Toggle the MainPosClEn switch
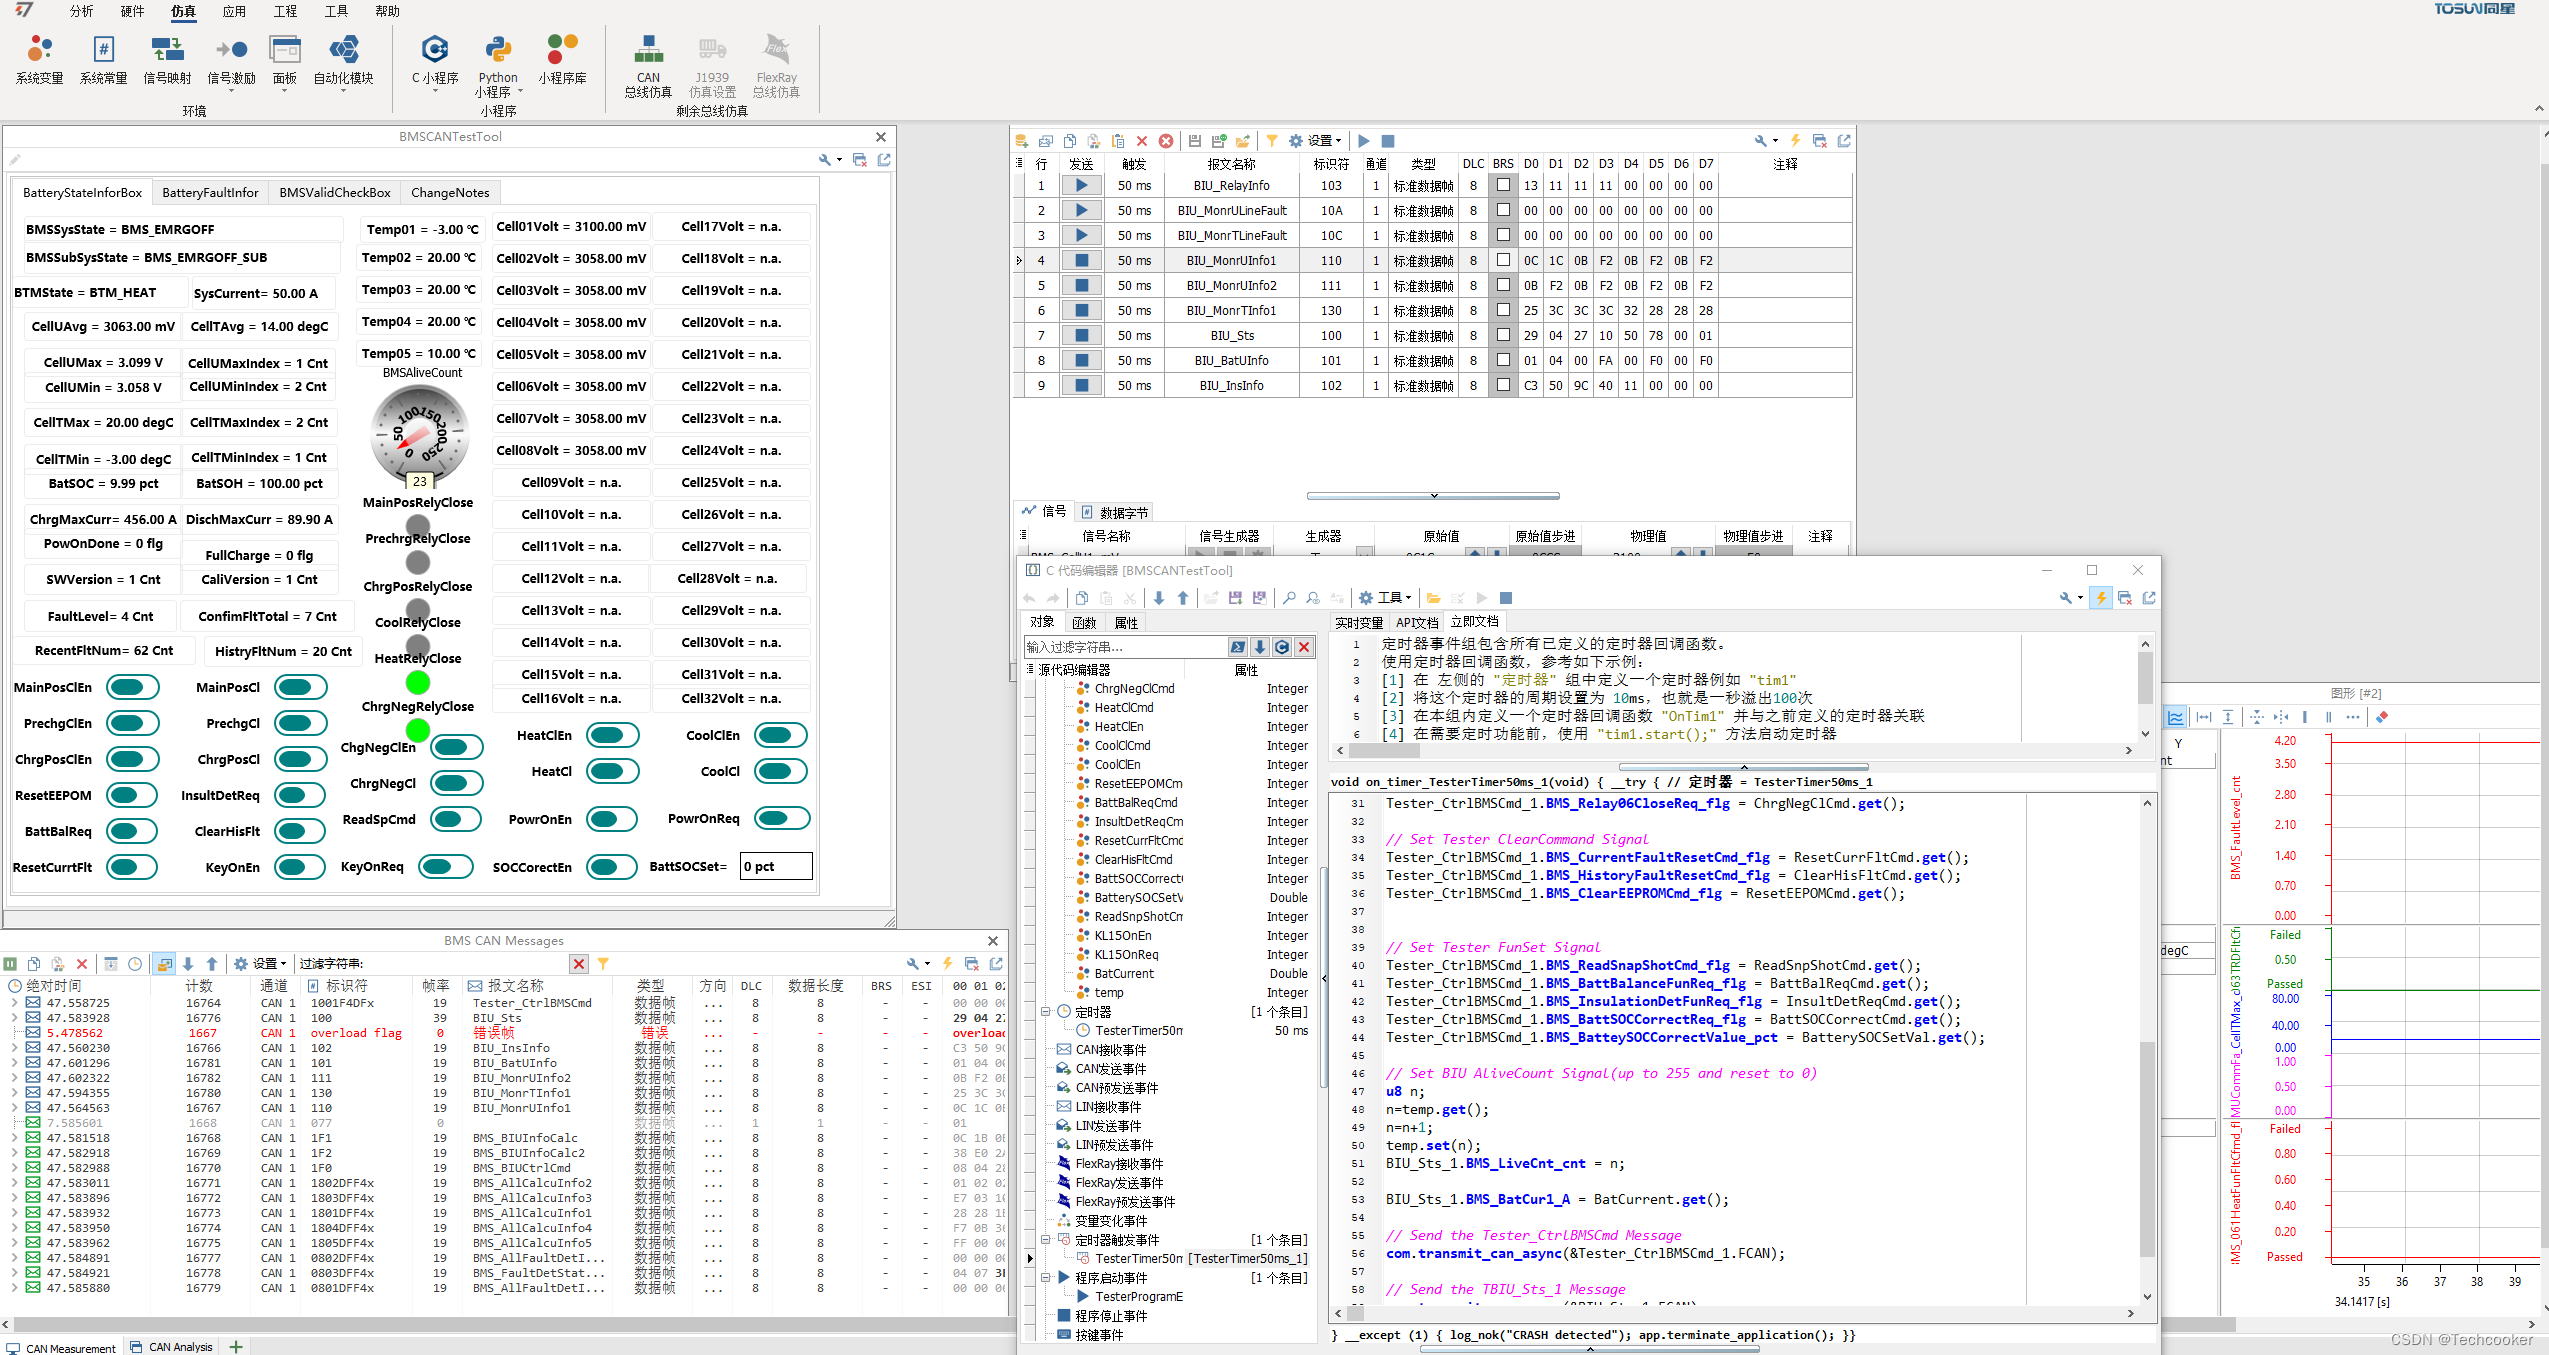The height and width of the screenshot is (1355, 2549). (132, 687)
